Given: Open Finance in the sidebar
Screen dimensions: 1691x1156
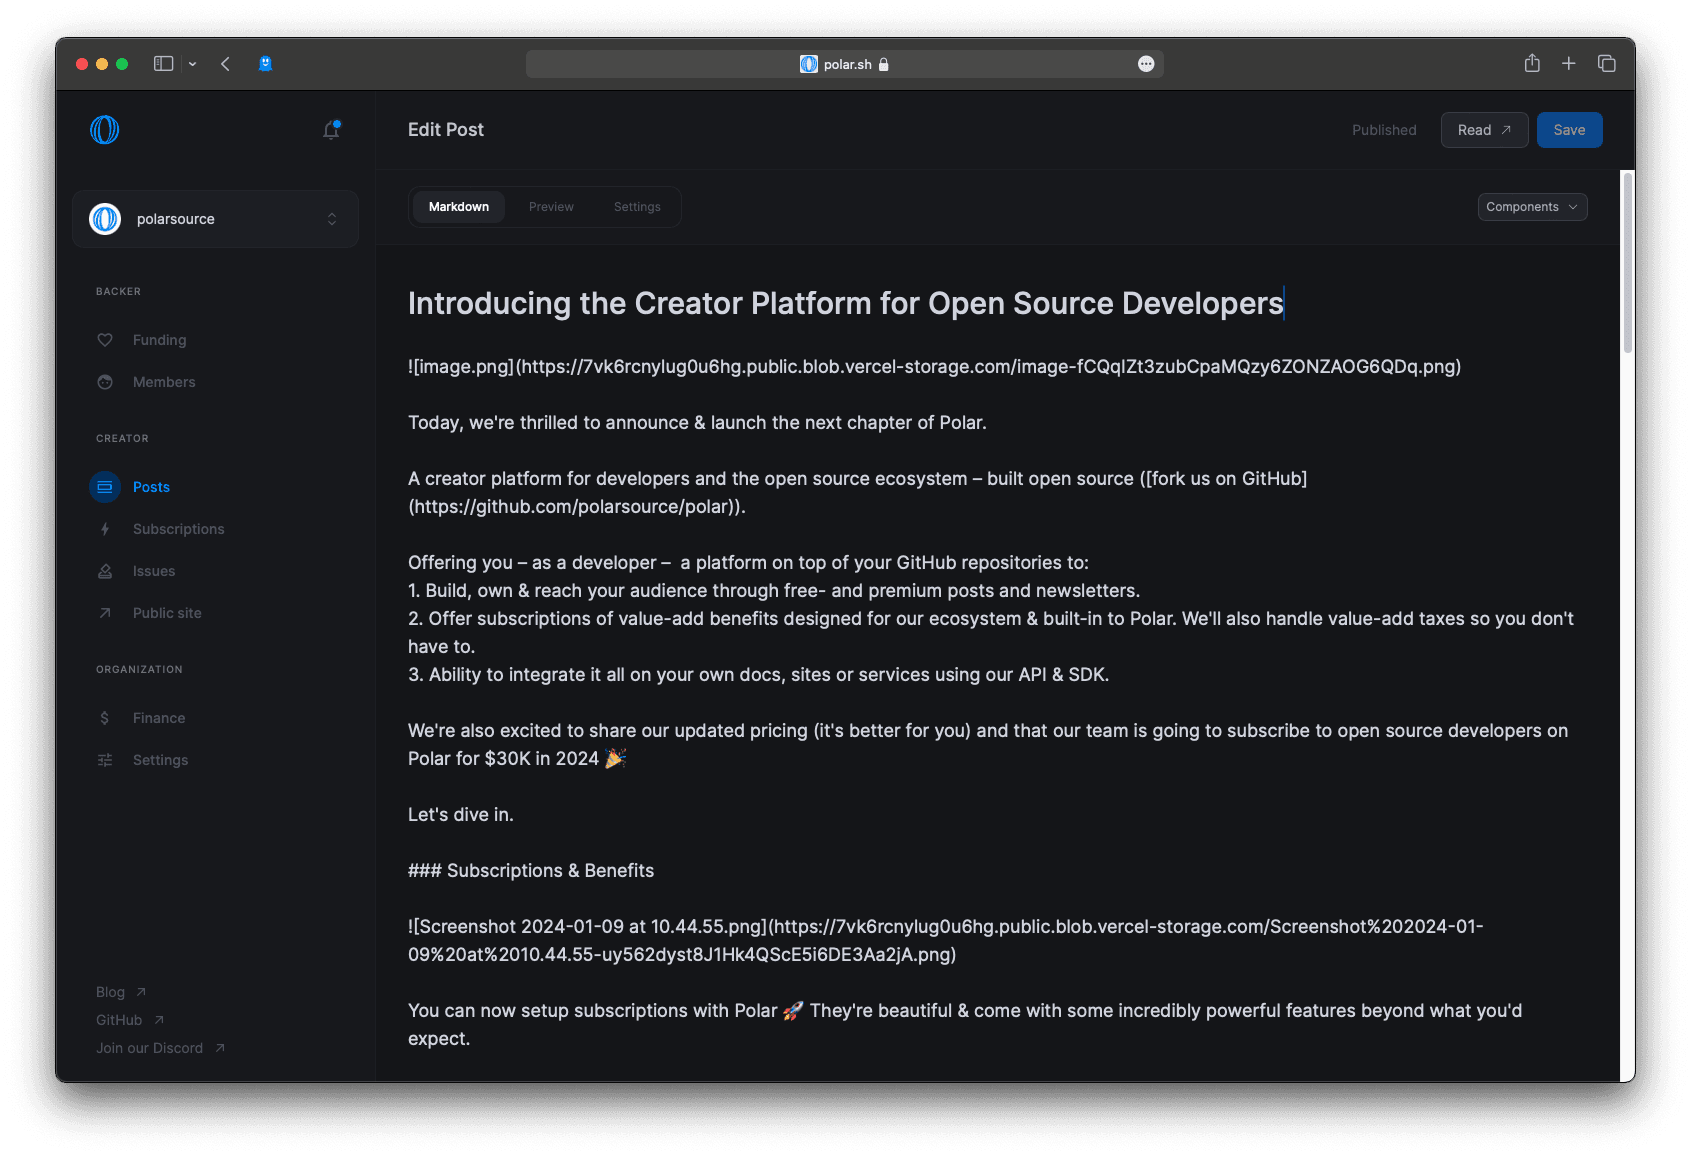Looking at the screenshot, I should pos(159,718).
